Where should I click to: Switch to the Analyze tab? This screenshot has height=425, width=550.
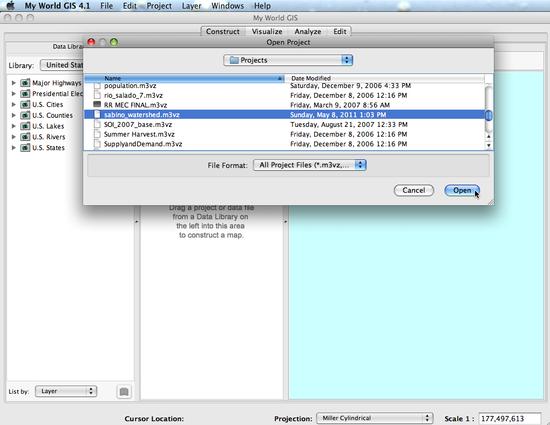pyautogui.click(x=308, y=32)
